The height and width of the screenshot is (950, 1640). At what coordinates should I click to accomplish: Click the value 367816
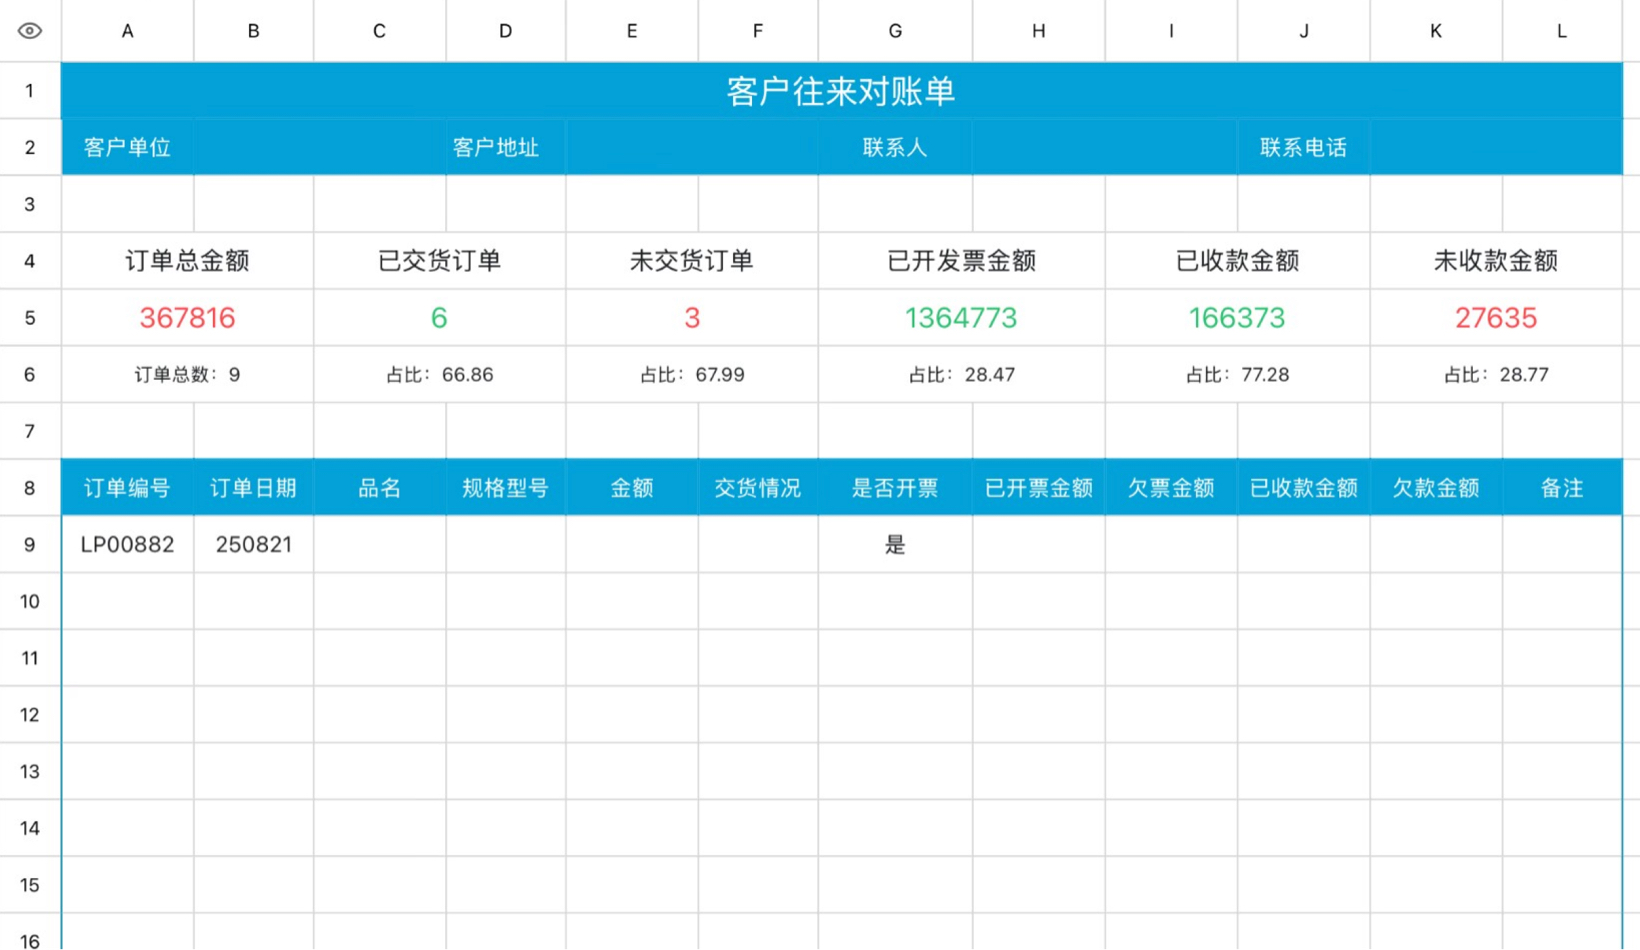[x=188, y=318]
